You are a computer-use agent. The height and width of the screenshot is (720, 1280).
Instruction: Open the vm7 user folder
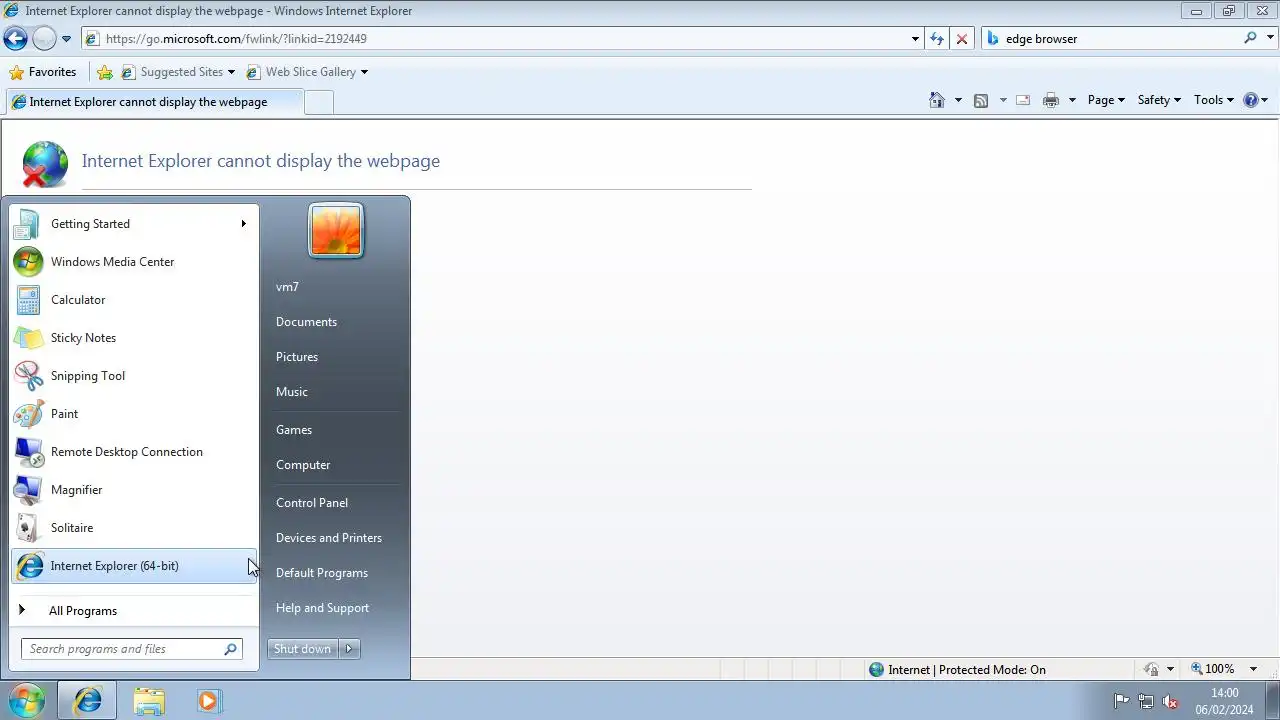(334, 287)
